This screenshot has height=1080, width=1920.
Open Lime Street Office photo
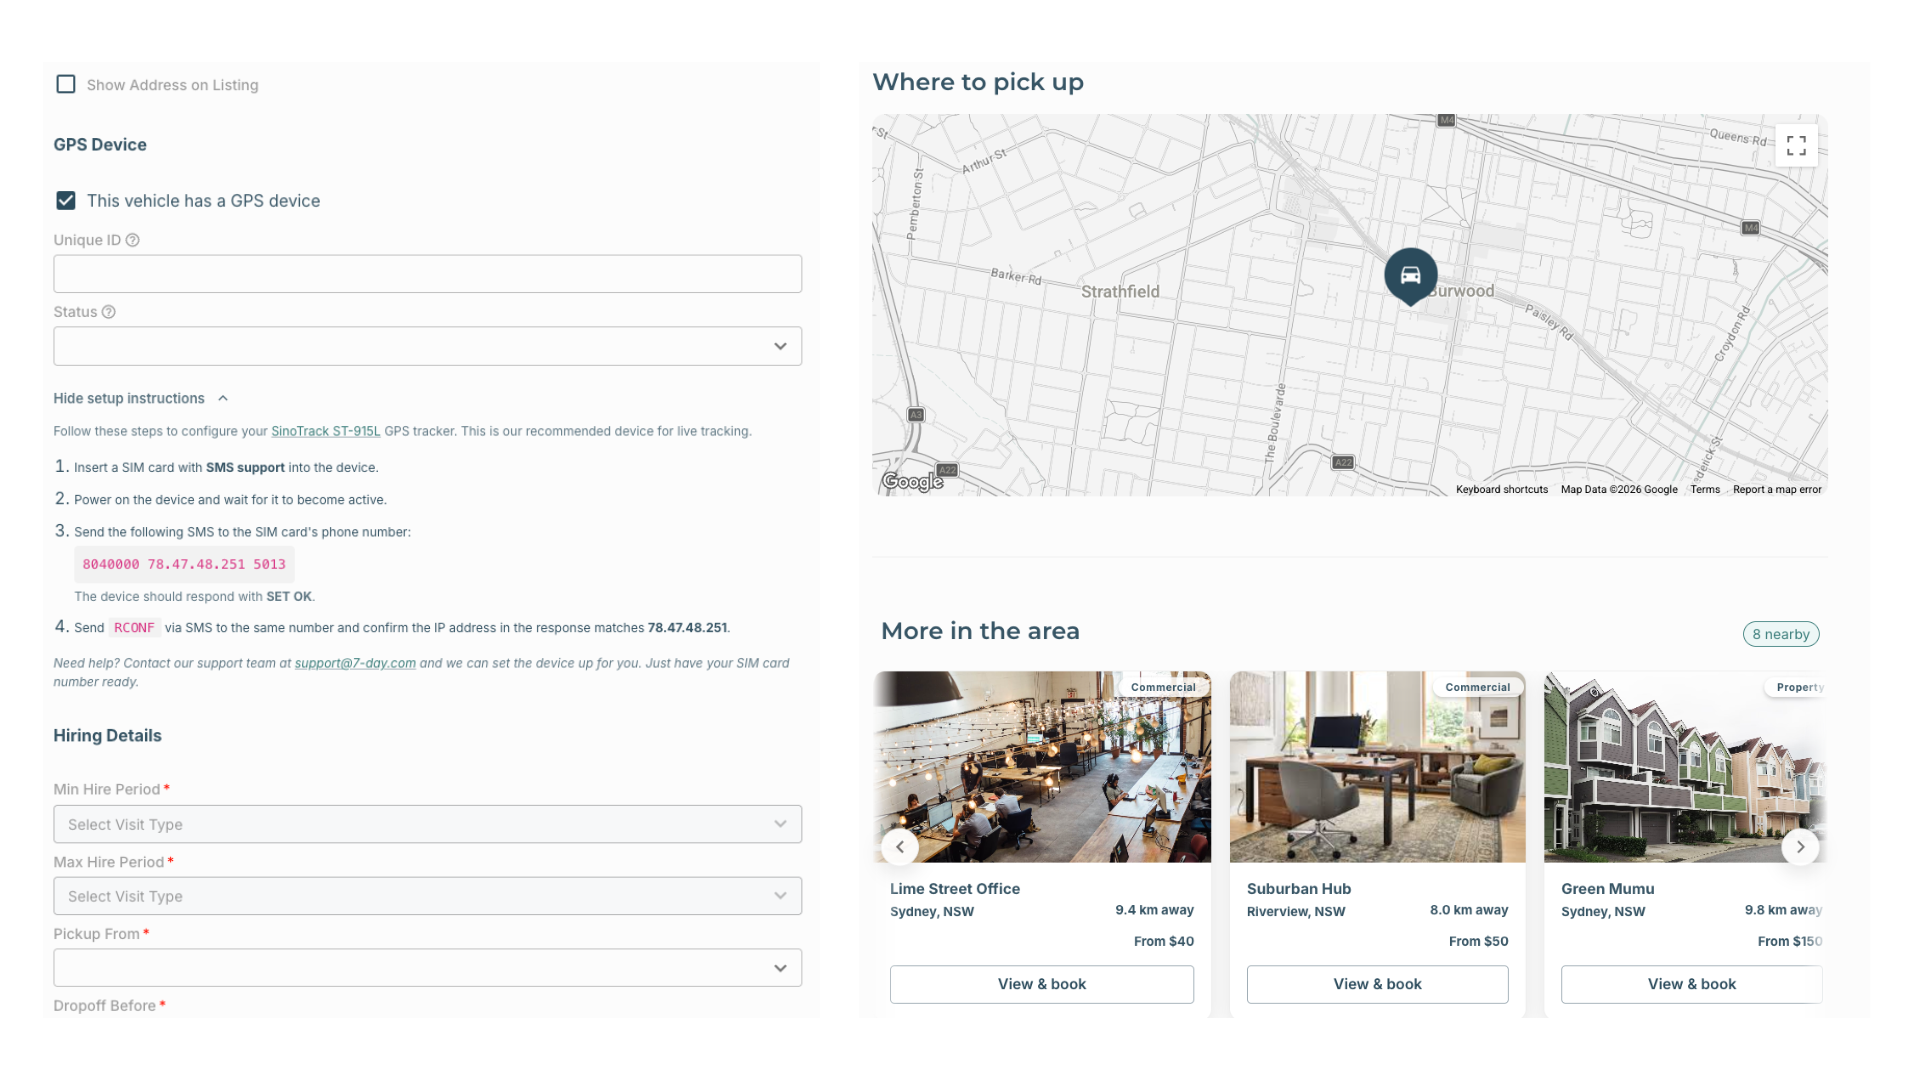[1042, 767]
